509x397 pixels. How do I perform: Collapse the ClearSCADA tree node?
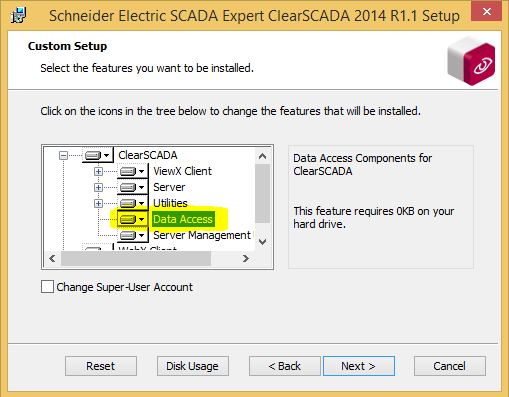[63, 155]
